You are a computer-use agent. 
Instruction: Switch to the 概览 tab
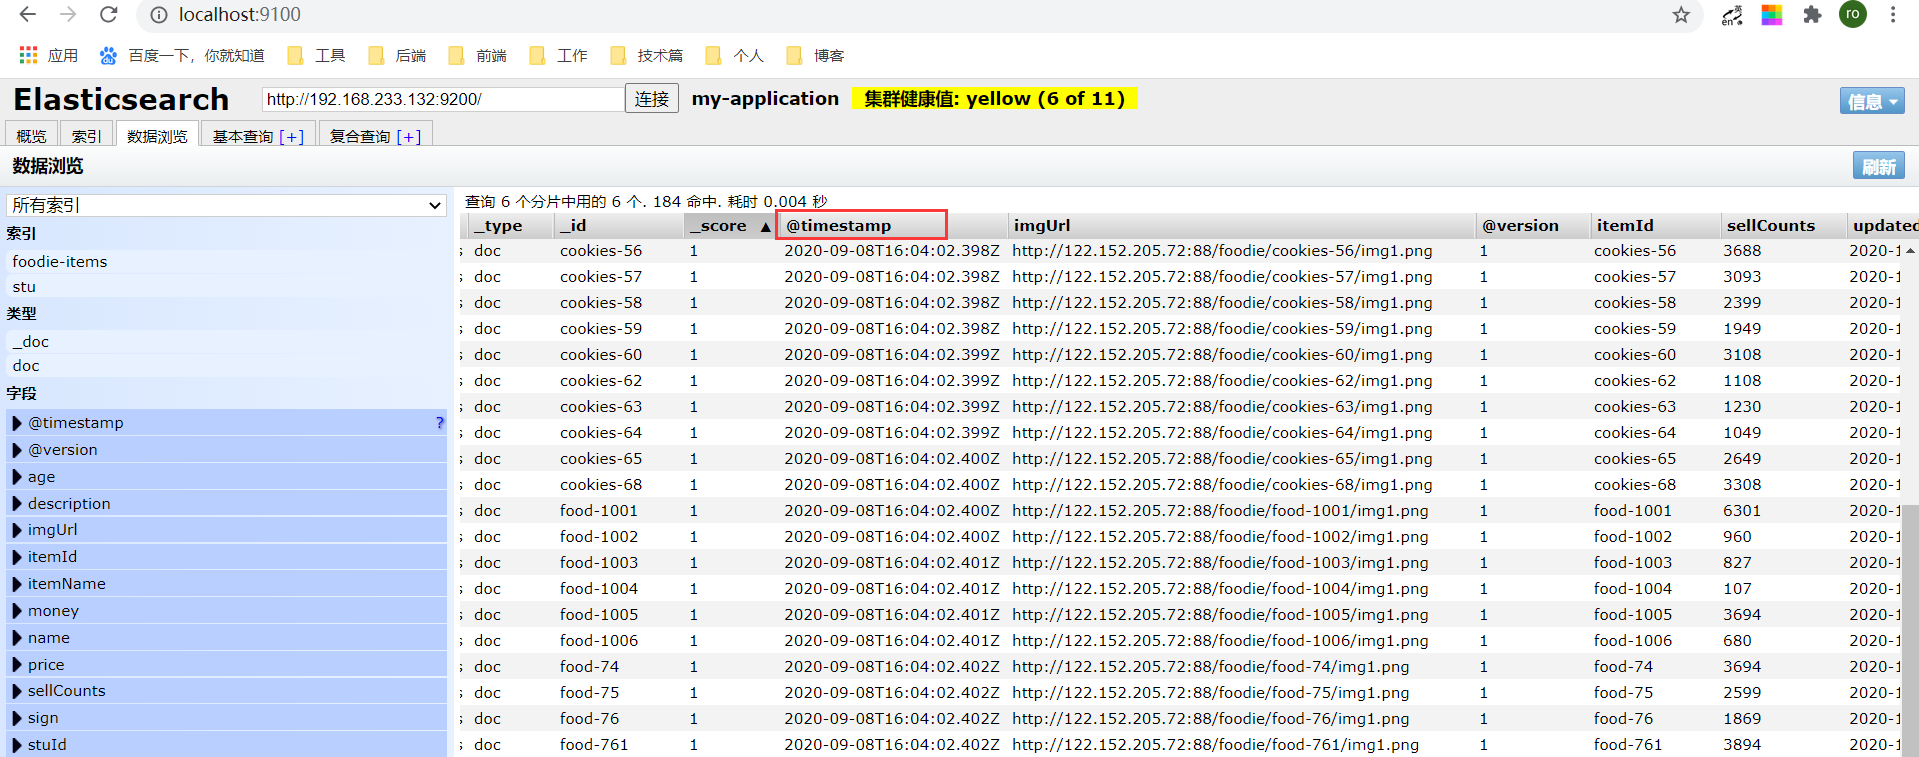(31, 135)
